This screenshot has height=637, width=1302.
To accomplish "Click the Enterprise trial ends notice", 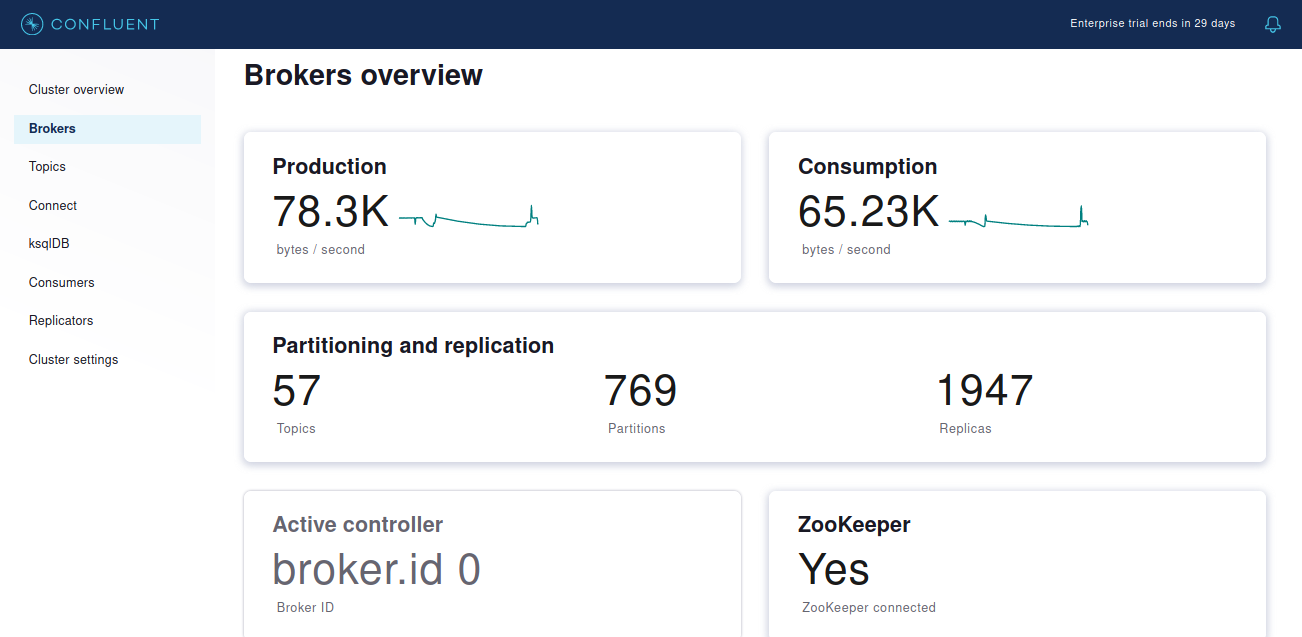I will [x=1152, y=24].
